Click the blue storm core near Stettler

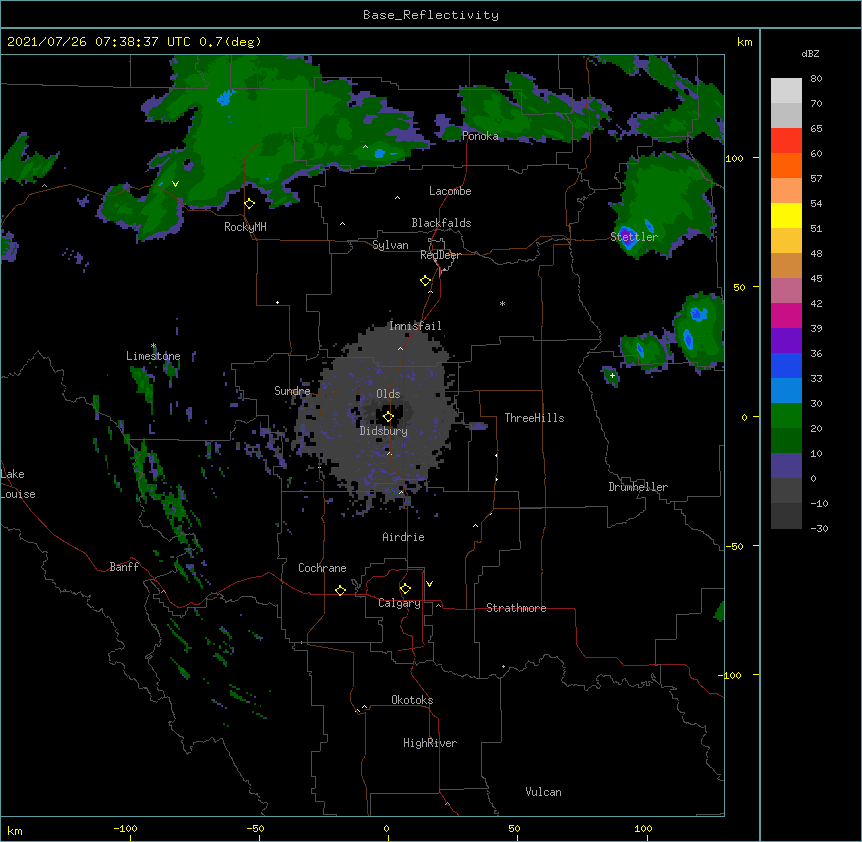click(628, 236)
